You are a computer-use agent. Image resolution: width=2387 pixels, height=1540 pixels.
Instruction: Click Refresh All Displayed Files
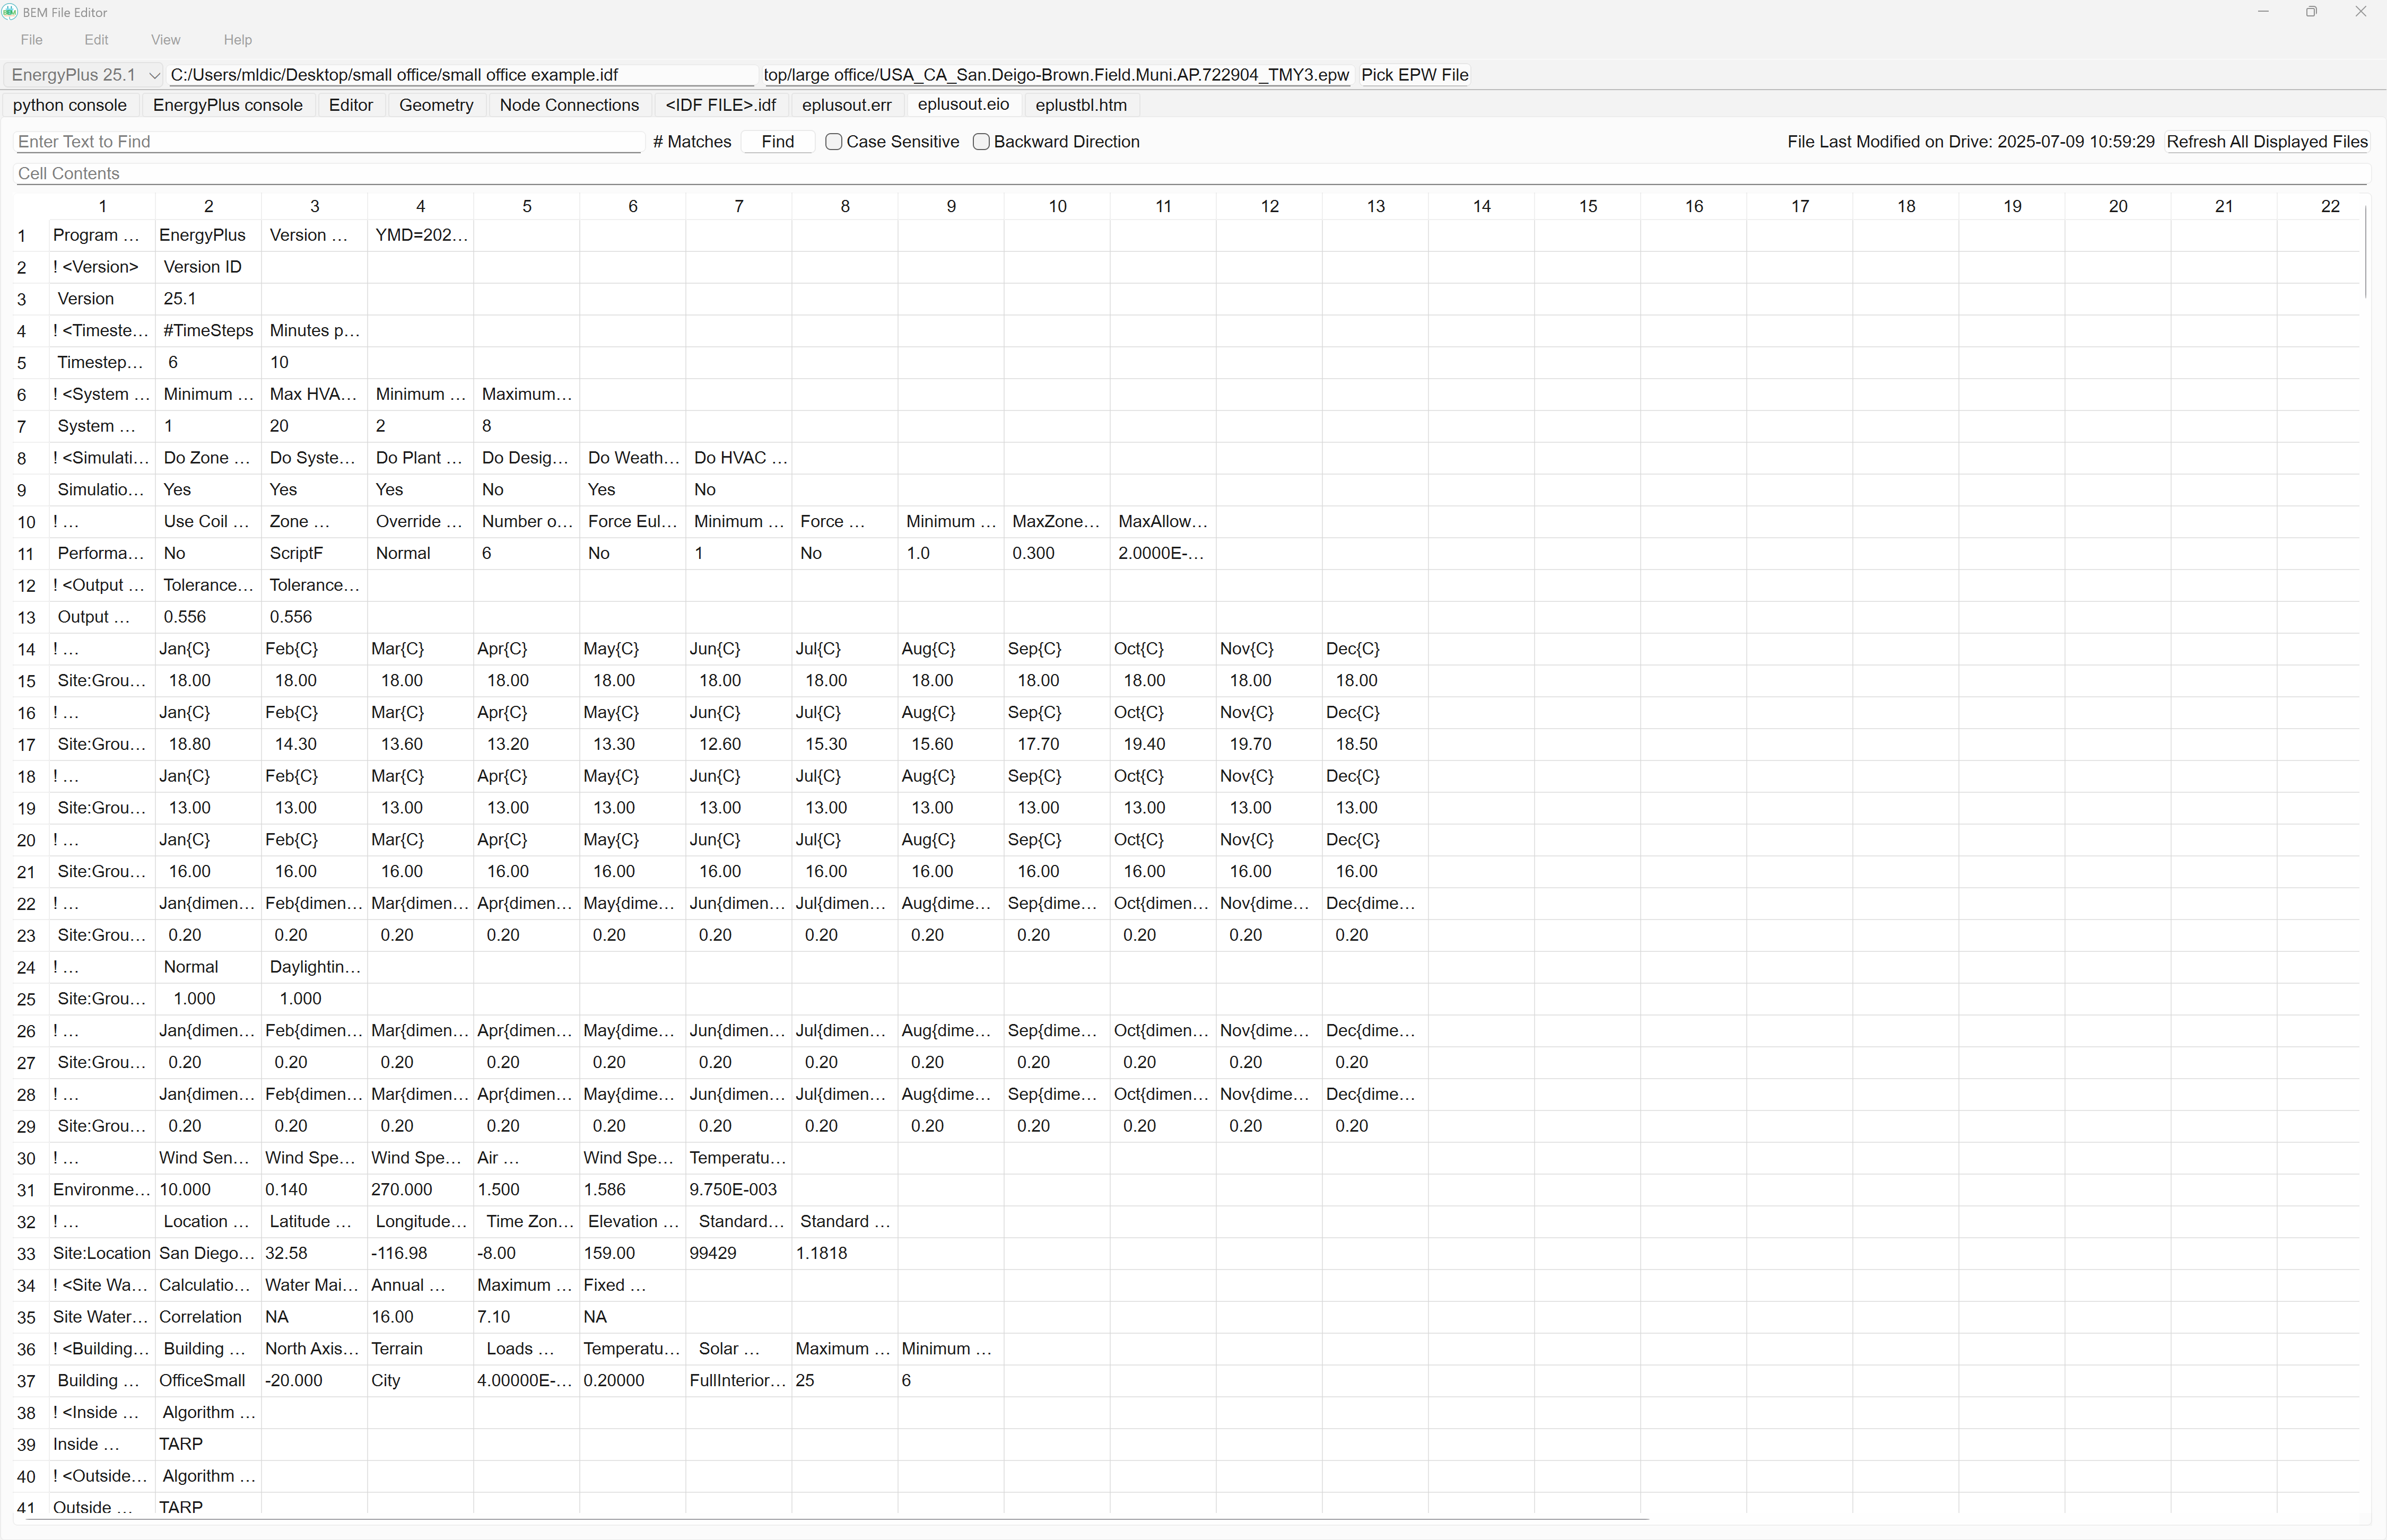tap(2267, 142)
